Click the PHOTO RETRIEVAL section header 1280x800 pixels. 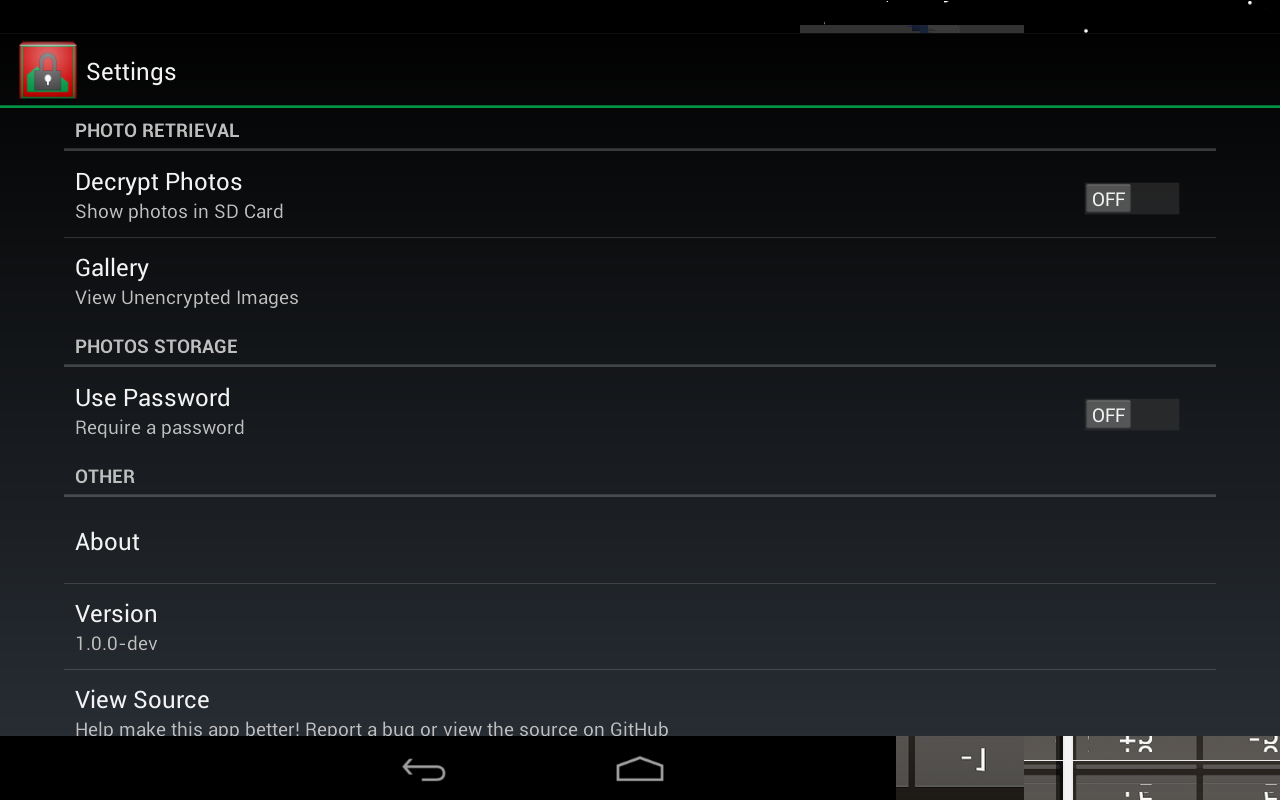click(157, 131)
